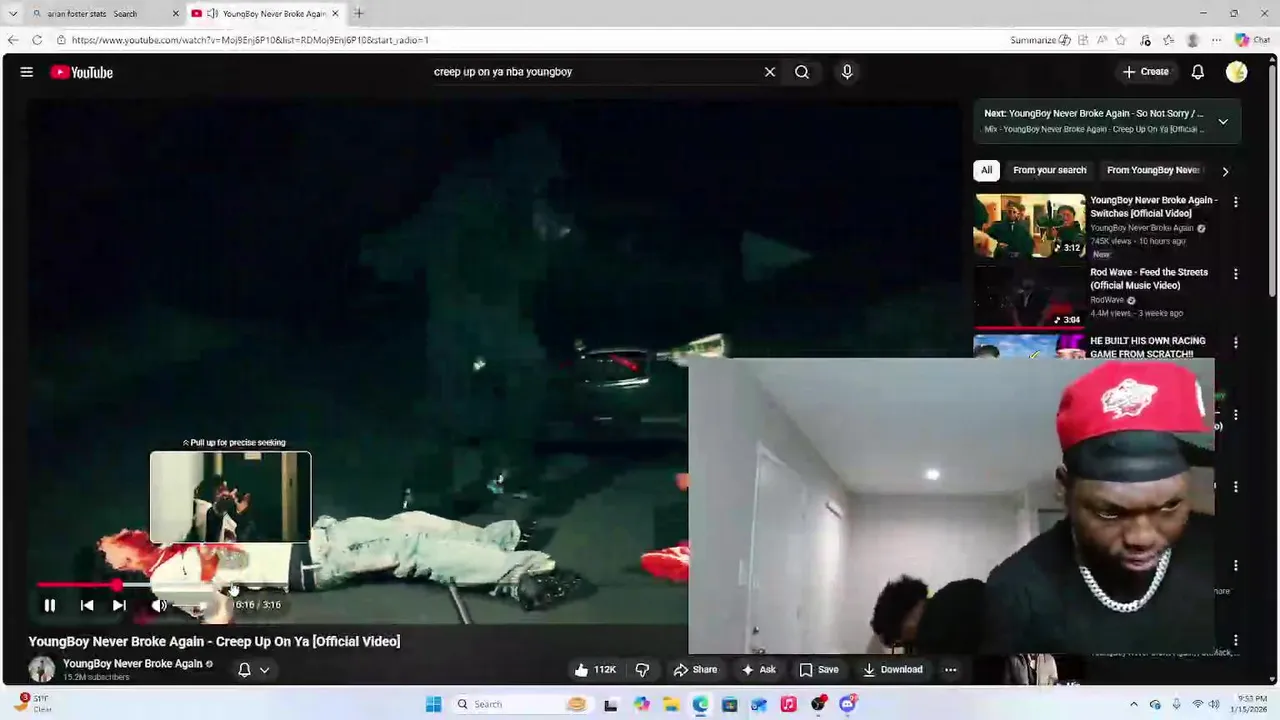
Task: Submit search with the magnifier icon
Action: point(802,72)
